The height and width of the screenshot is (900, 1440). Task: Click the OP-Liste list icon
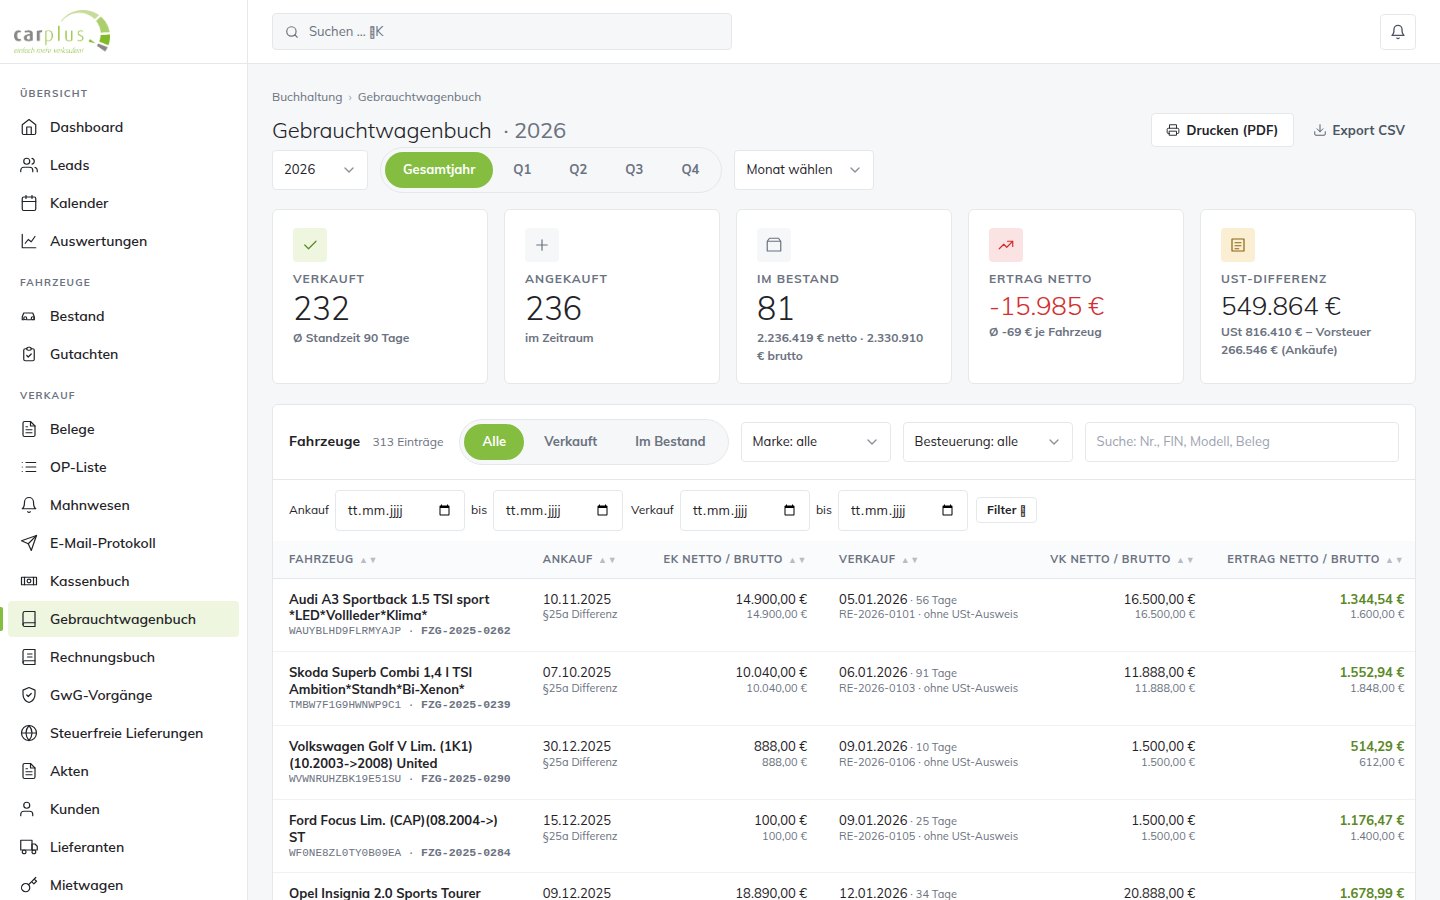click(29, 467)
